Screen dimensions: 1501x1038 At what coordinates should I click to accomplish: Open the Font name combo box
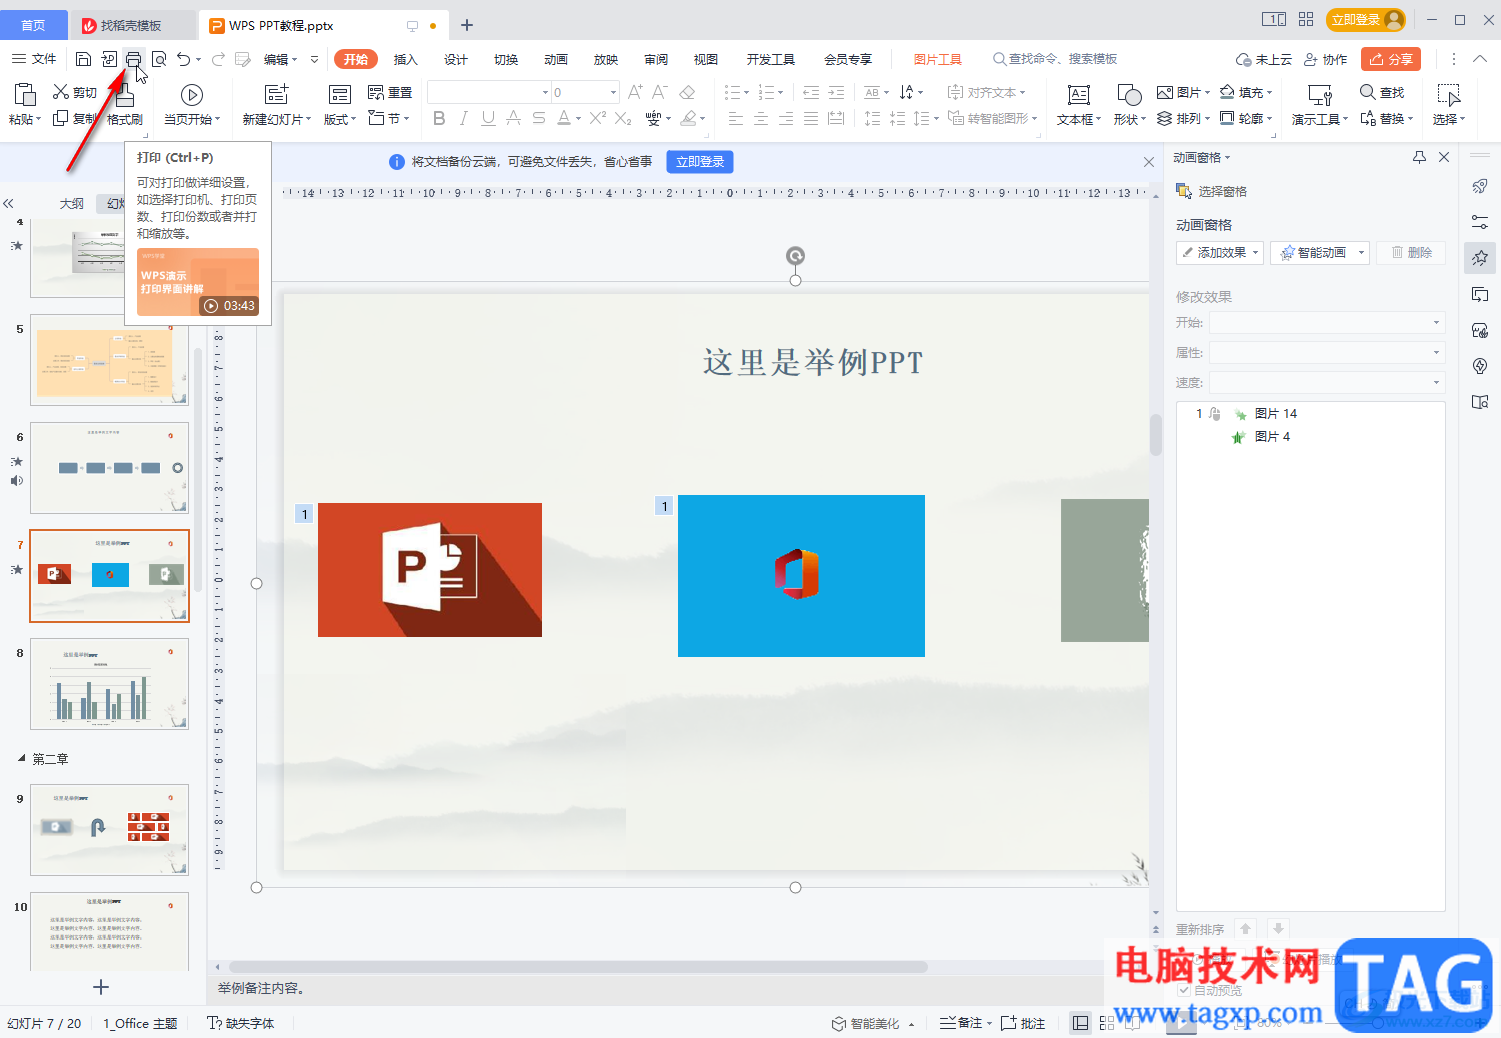489,92
